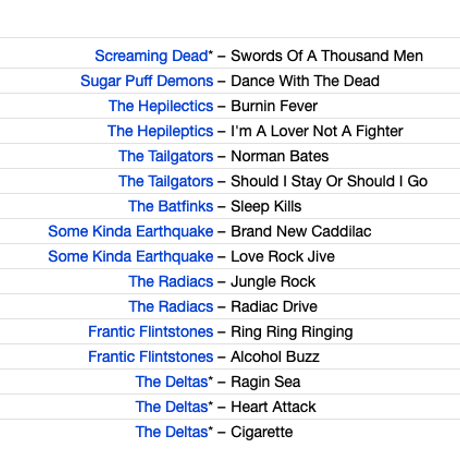Image resolution: width=460 pixels, height=460 pixels.
Task: Open Some Kinda Earthquake beside Brand New Caddilac
Action: [x=131, y=231]
